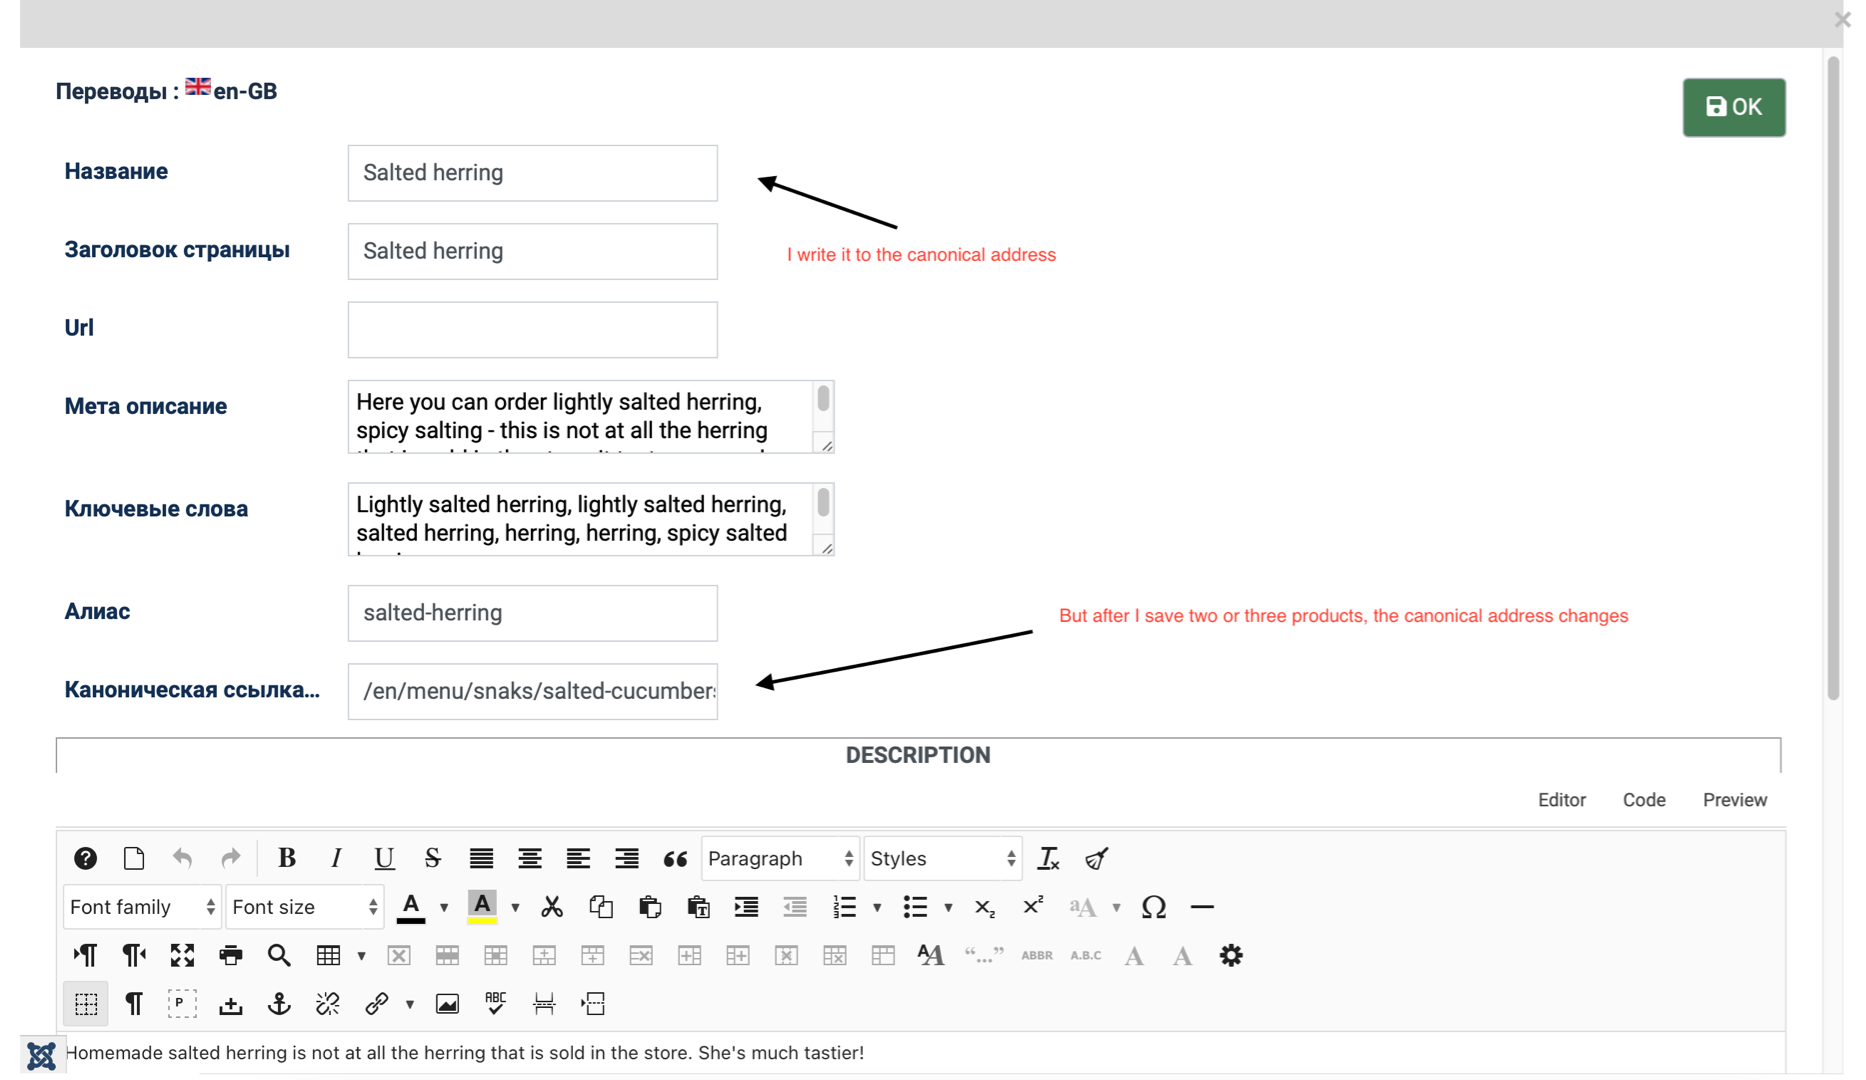1866x1080 pixels.
Task: Open the Font size dropdown
Action: (x=305, y=907)
